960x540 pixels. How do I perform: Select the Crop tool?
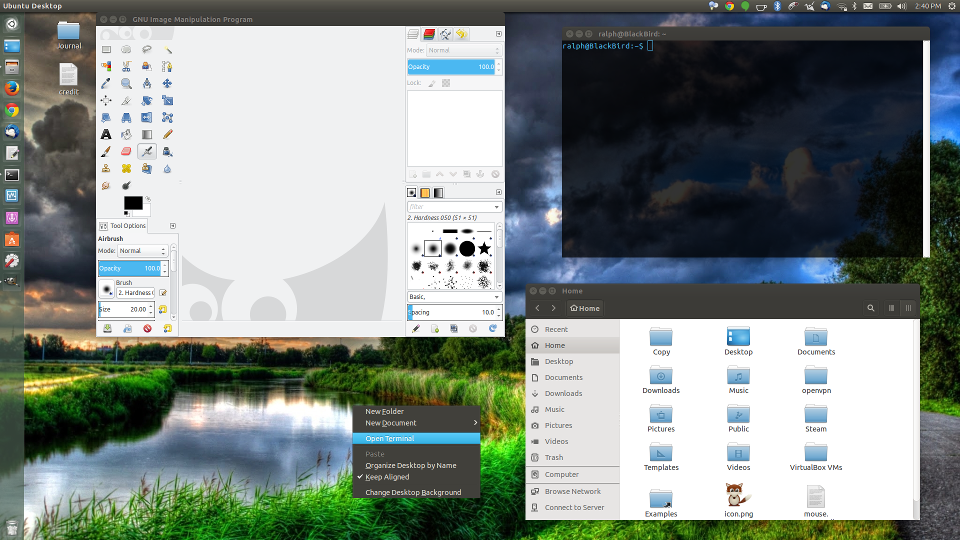coord(126,100)
